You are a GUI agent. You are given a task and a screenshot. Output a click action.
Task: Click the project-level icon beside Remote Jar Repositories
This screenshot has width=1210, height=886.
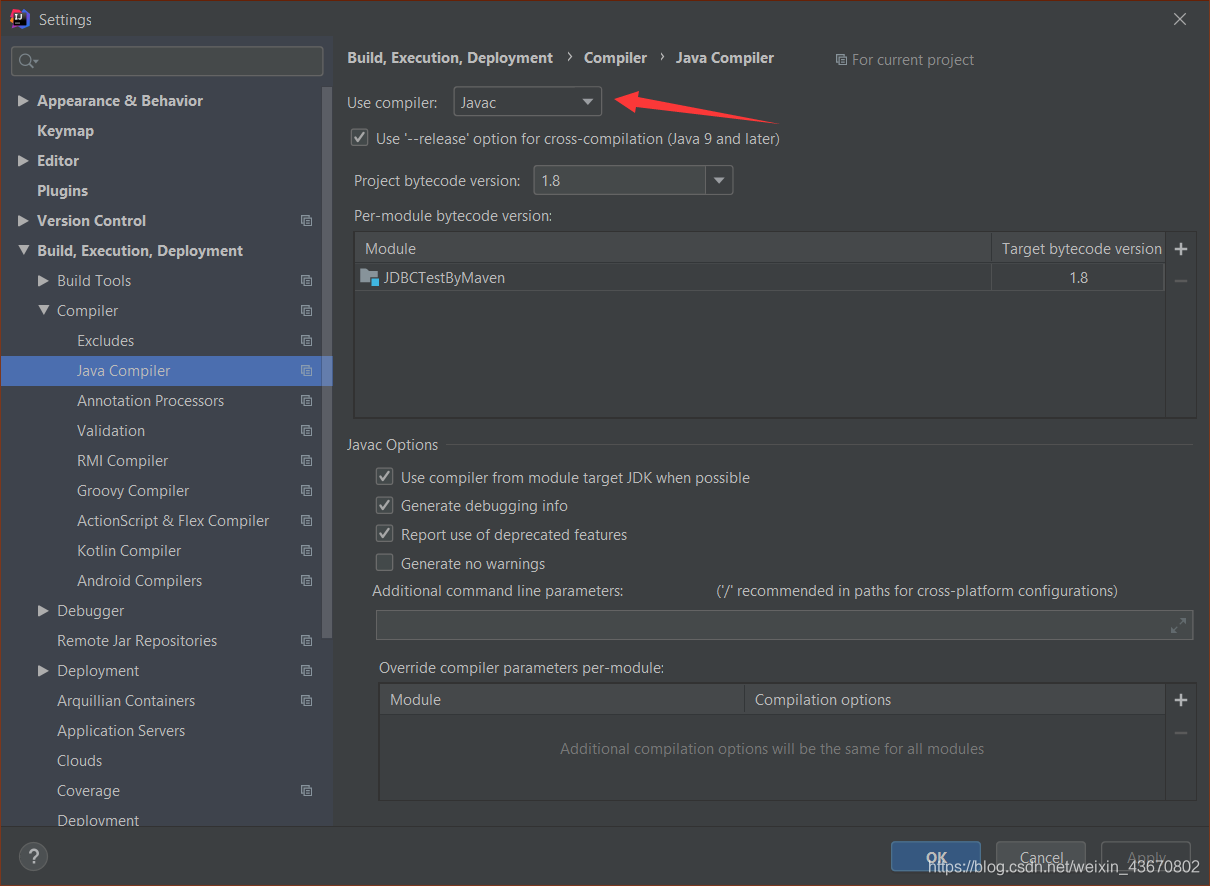click(306, 641)
